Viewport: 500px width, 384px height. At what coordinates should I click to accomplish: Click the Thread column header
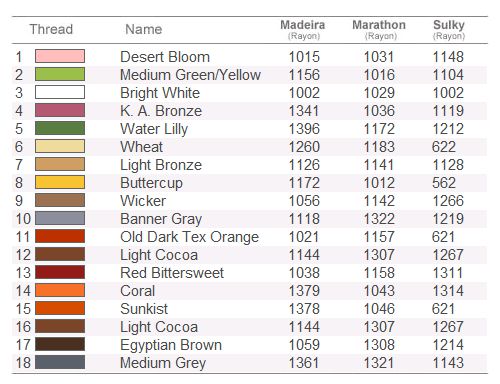pos(51,29)
